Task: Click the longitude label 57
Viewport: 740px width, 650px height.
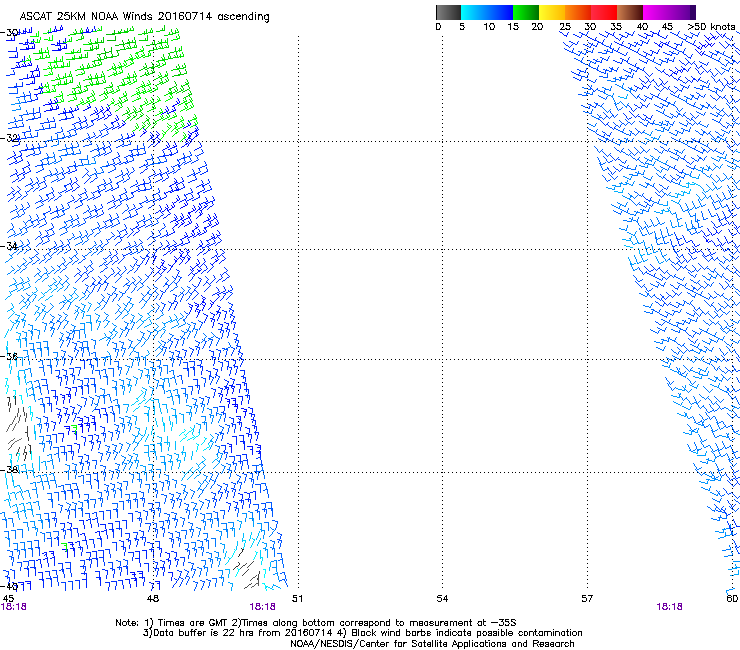Action: coord(587,599)
